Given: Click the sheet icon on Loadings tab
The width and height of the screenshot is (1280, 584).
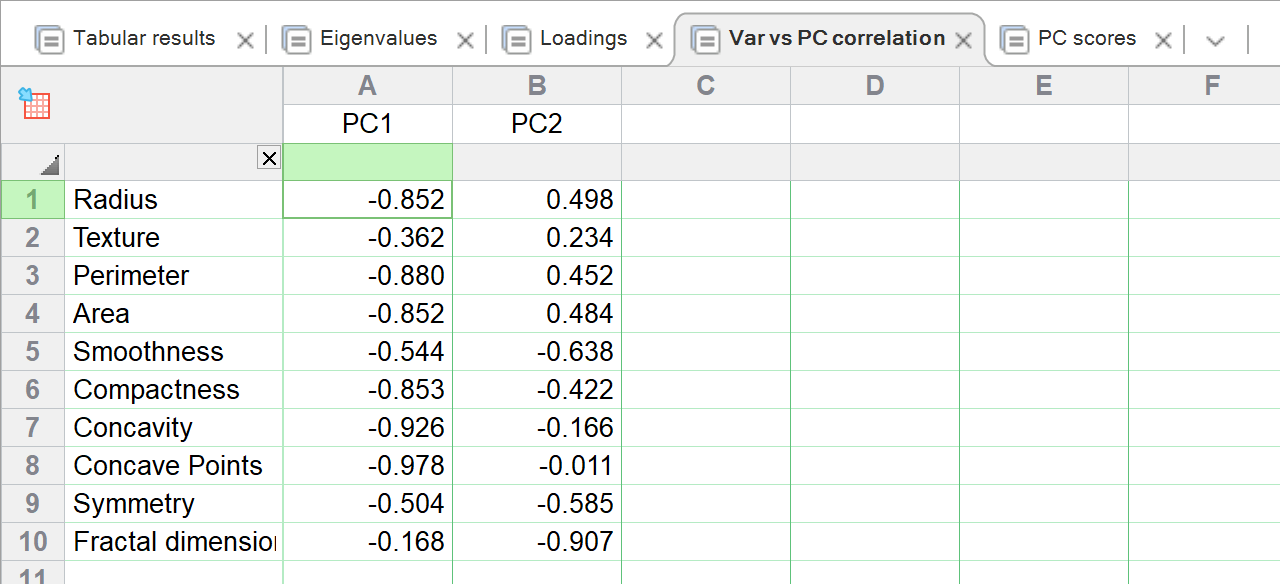Looking at the screenshot, I should pos(516,39).
